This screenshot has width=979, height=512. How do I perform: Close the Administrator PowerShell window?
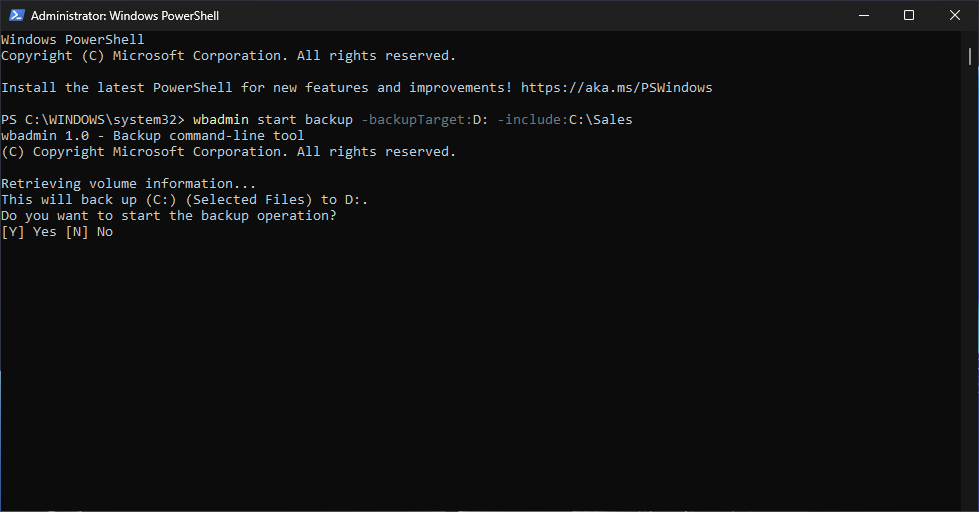pyautogui.click(x=954, y=15)
